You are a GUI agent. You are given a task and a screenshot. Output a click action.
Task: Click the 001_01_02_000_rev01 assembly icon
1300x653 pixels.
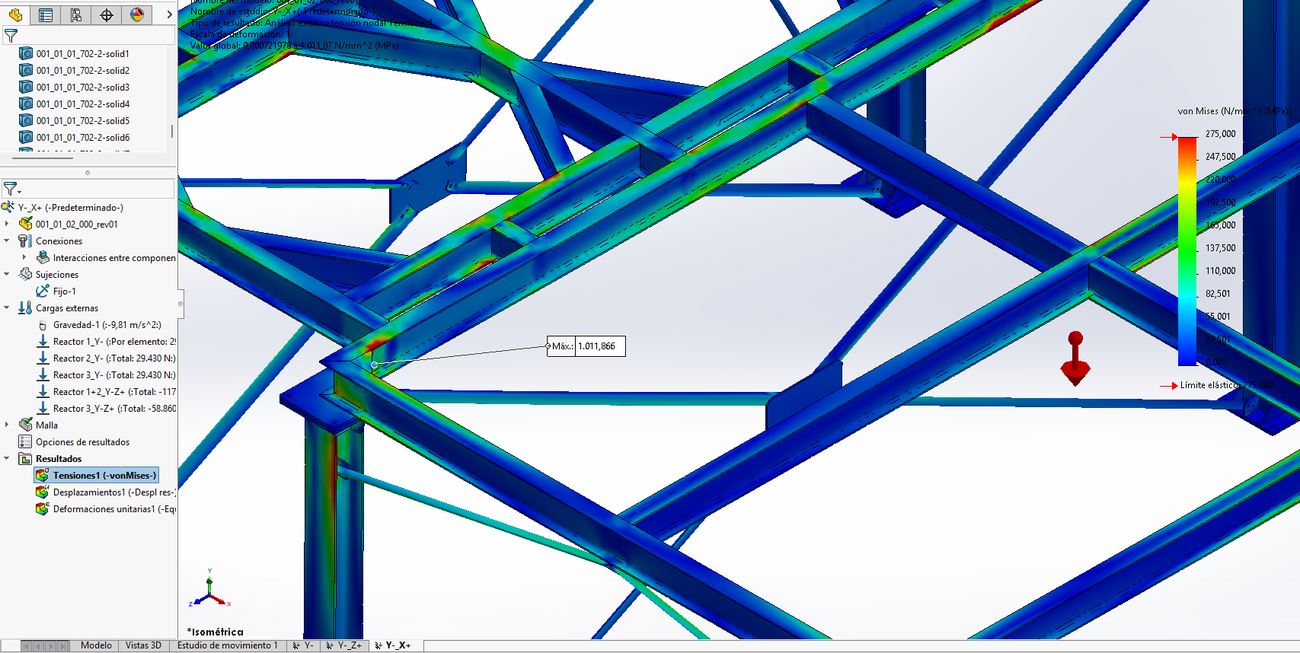(26, 224)
